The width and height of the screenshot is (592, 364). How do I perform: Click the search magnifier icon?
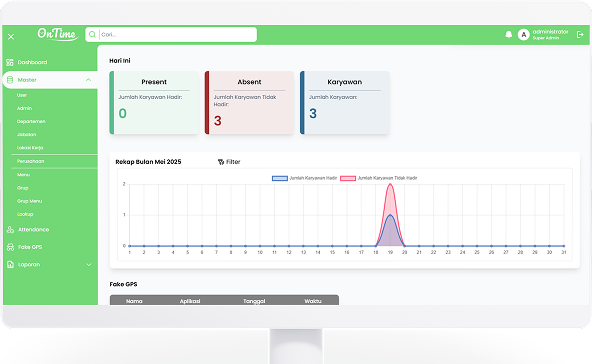(x=92, y=35)
